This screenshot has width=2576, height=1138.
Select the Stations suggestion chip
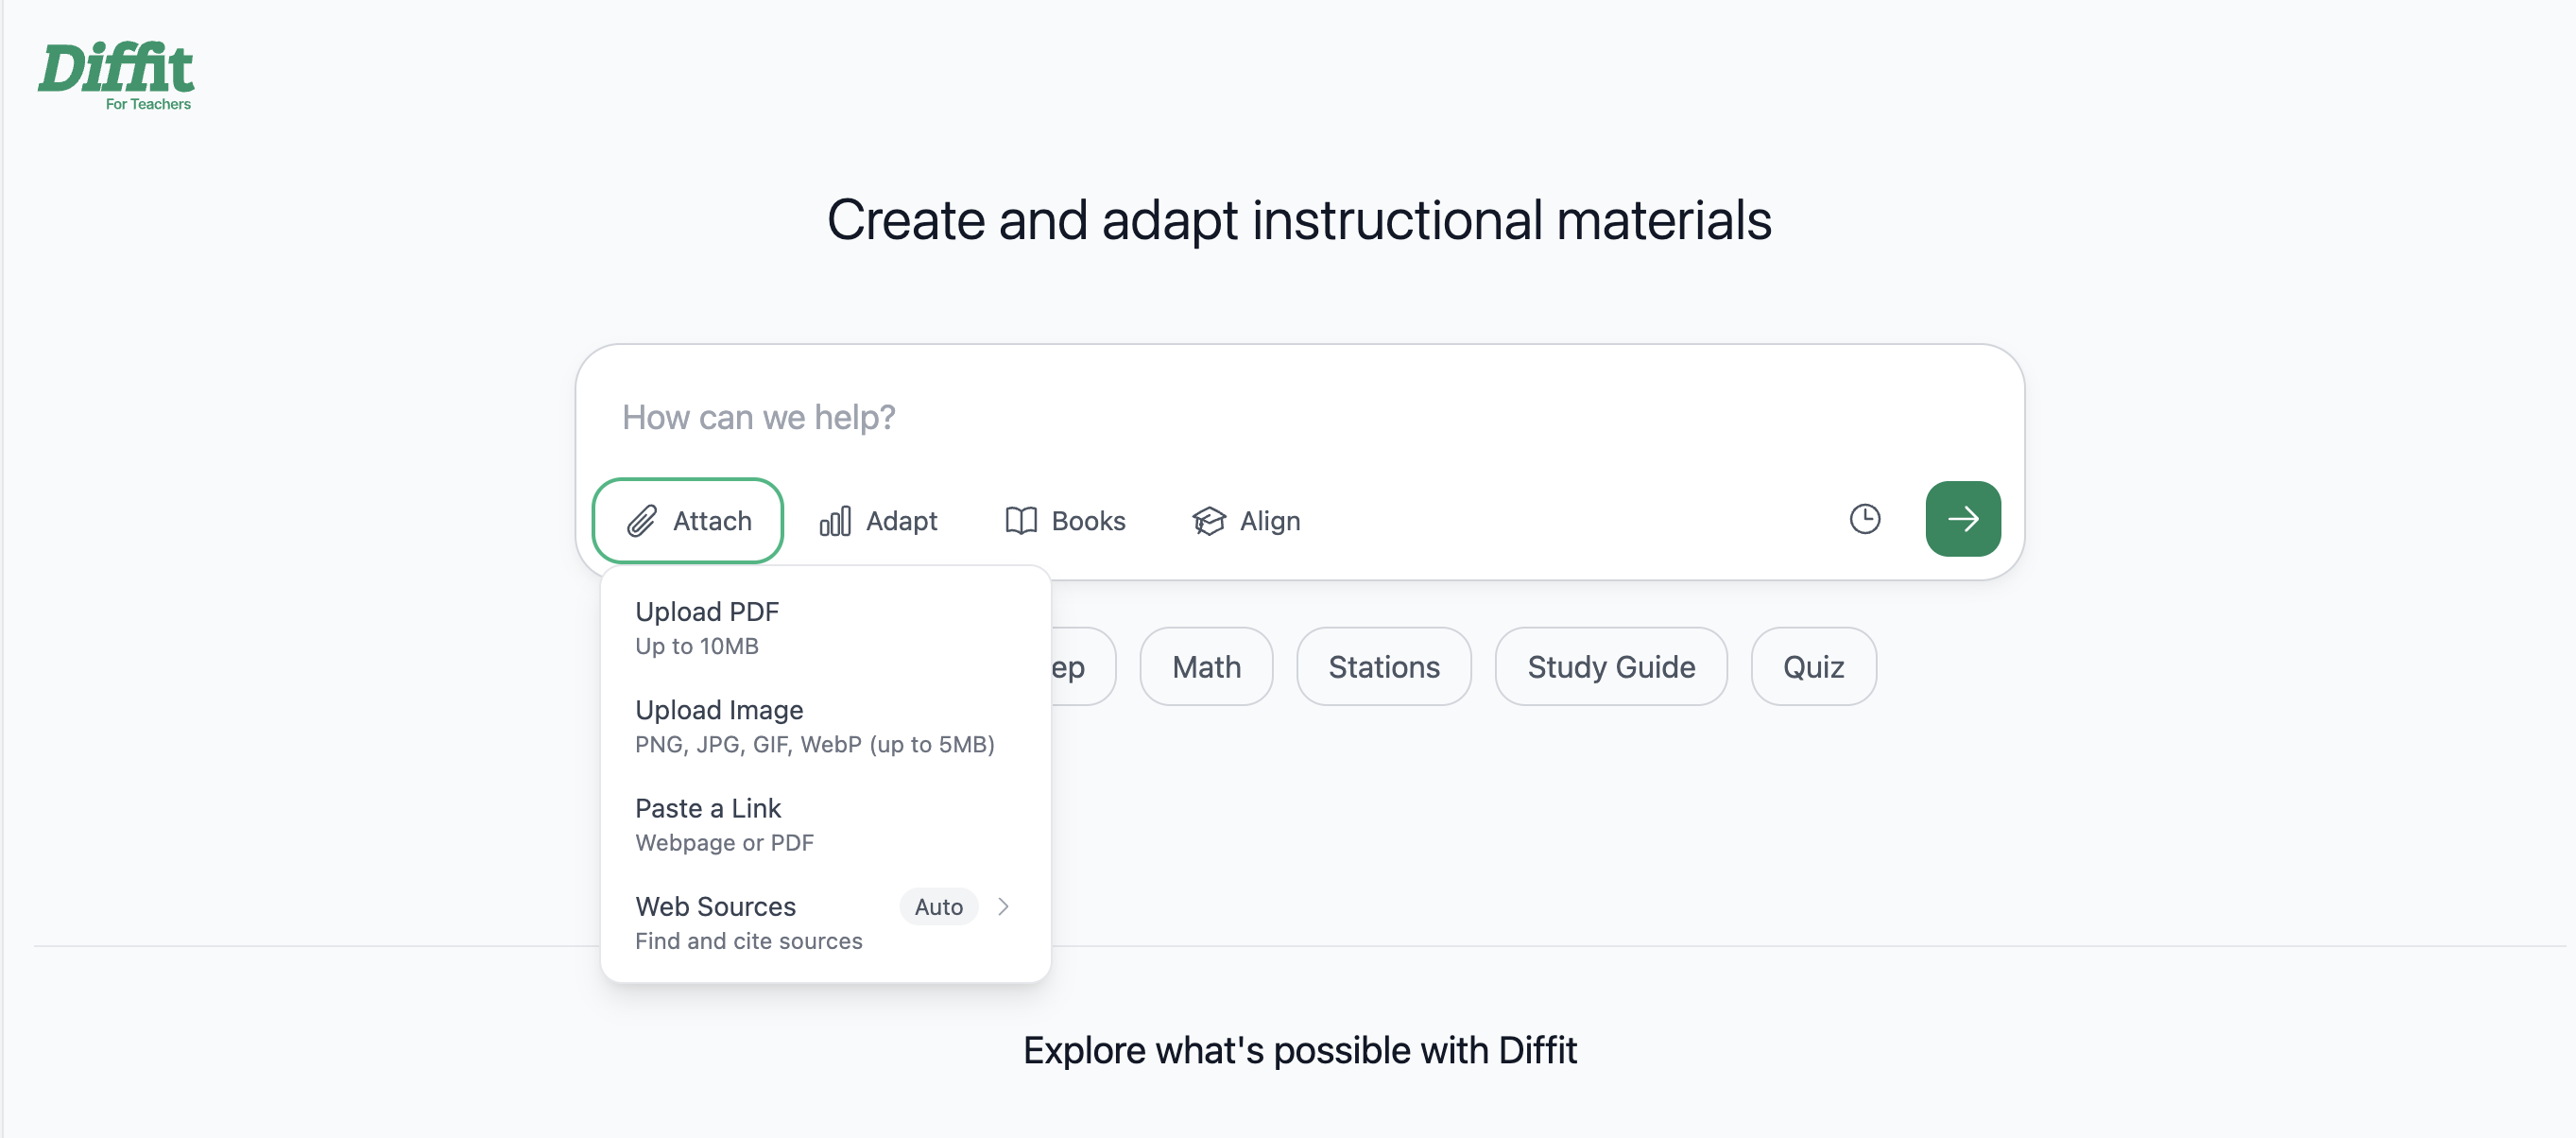click(x=1383, y=666)
